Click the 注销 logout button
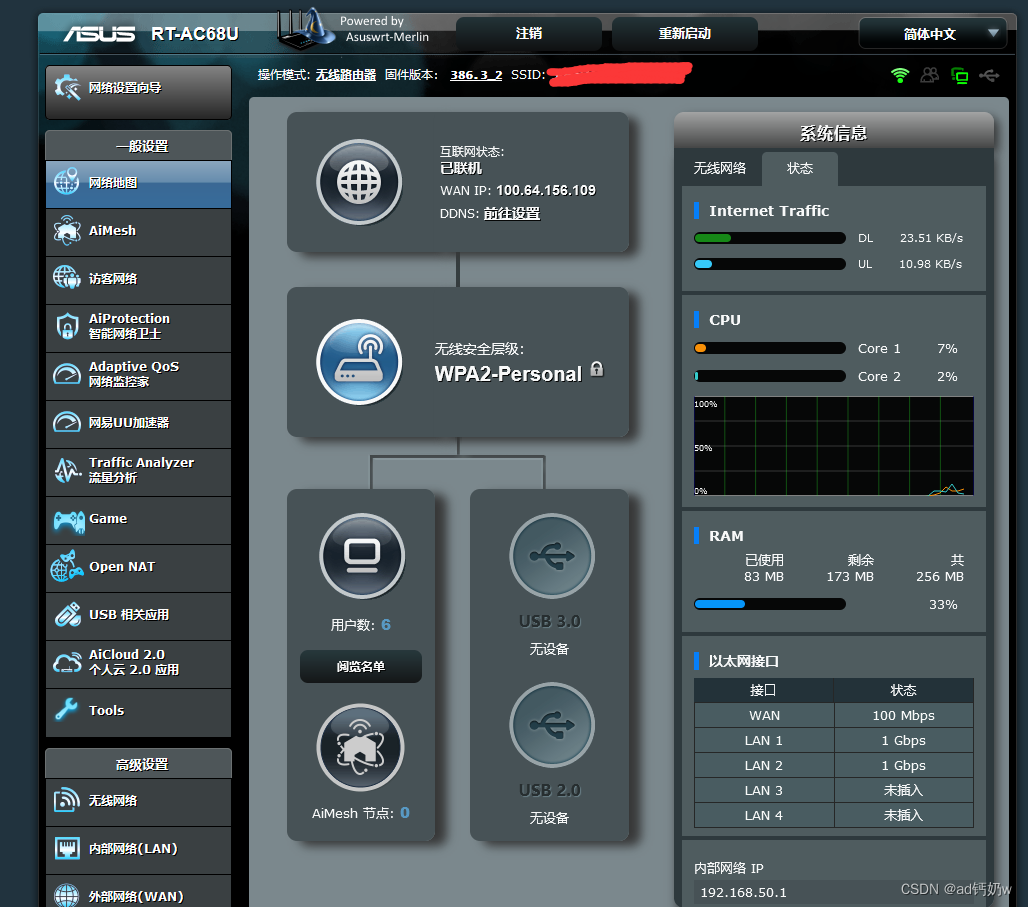The width and height of the screenshot is (1028, 907). pos(528,33)
